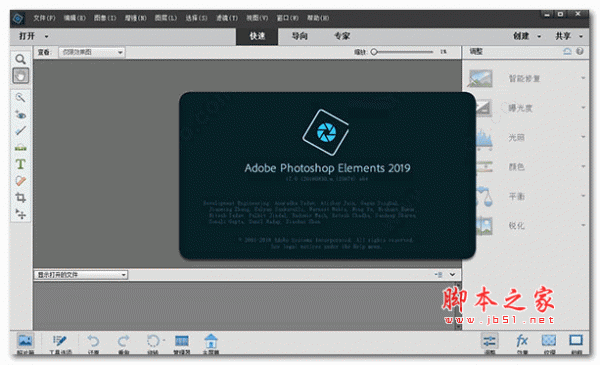The image size is (600, 365).
Task: Switch to the 导向 mode tab
Action: pos(299,36)
